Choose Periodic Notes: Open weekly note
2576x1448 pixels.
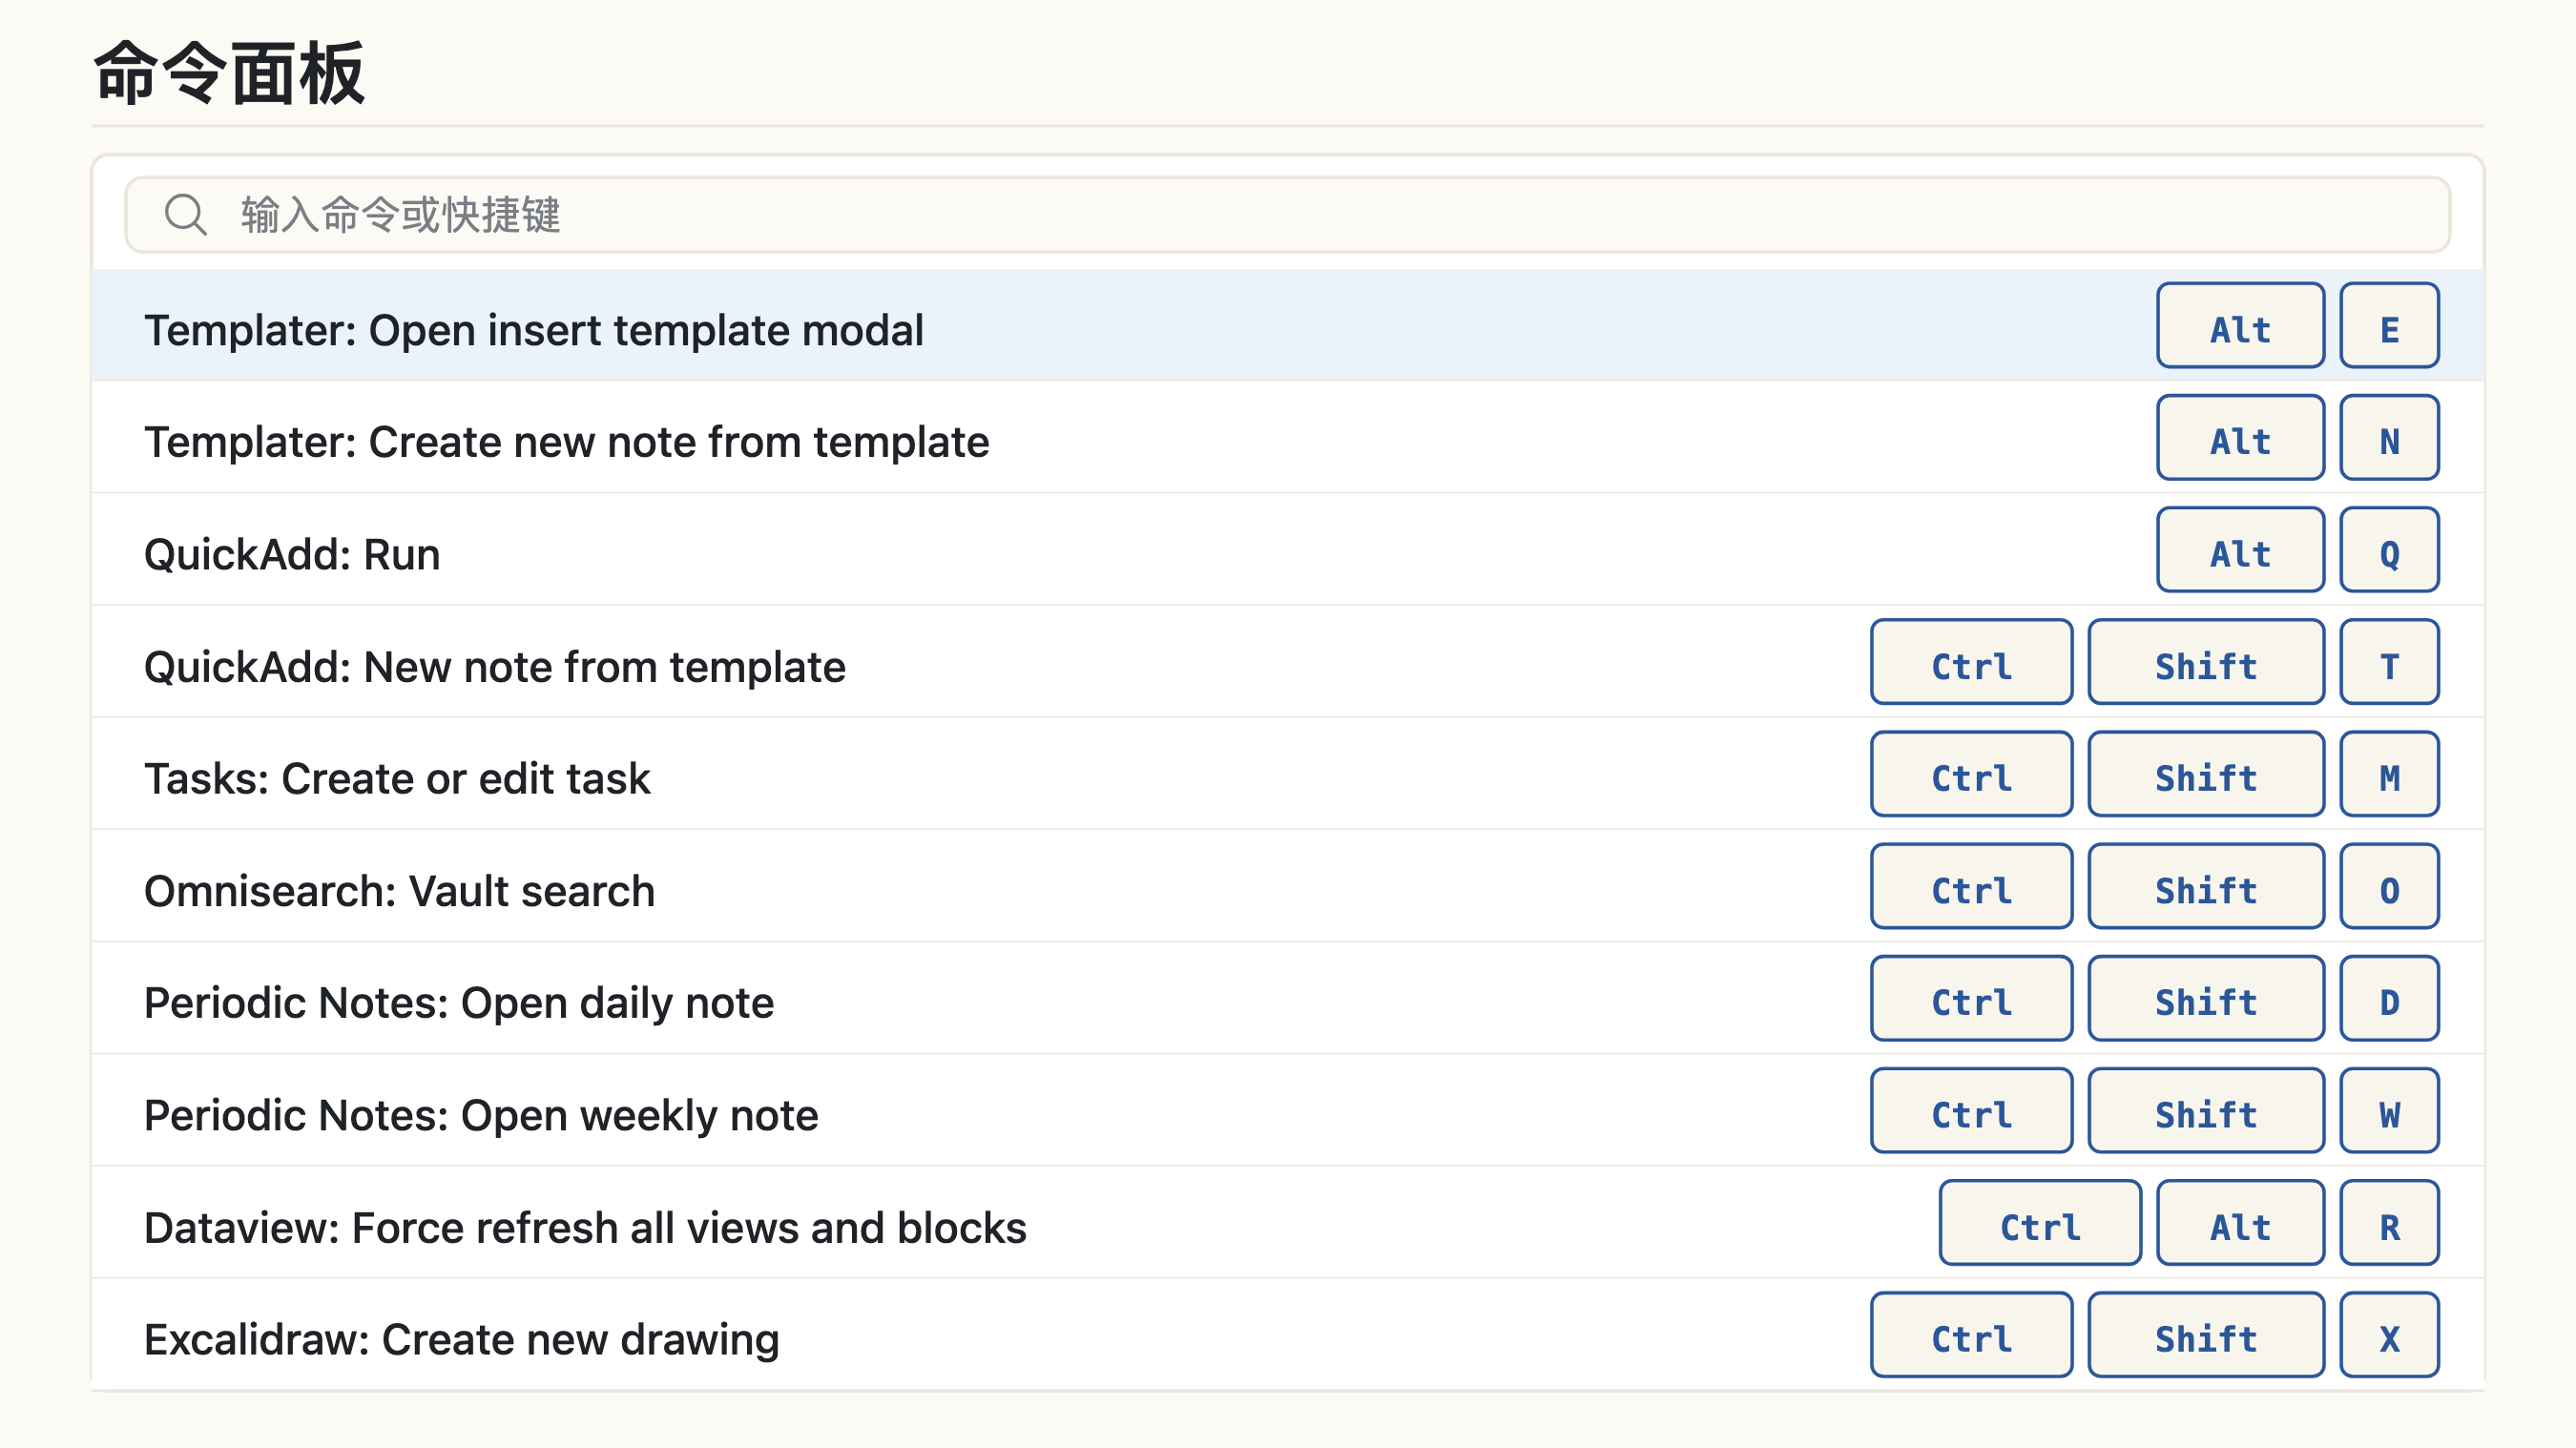tap(1287, 1109)
